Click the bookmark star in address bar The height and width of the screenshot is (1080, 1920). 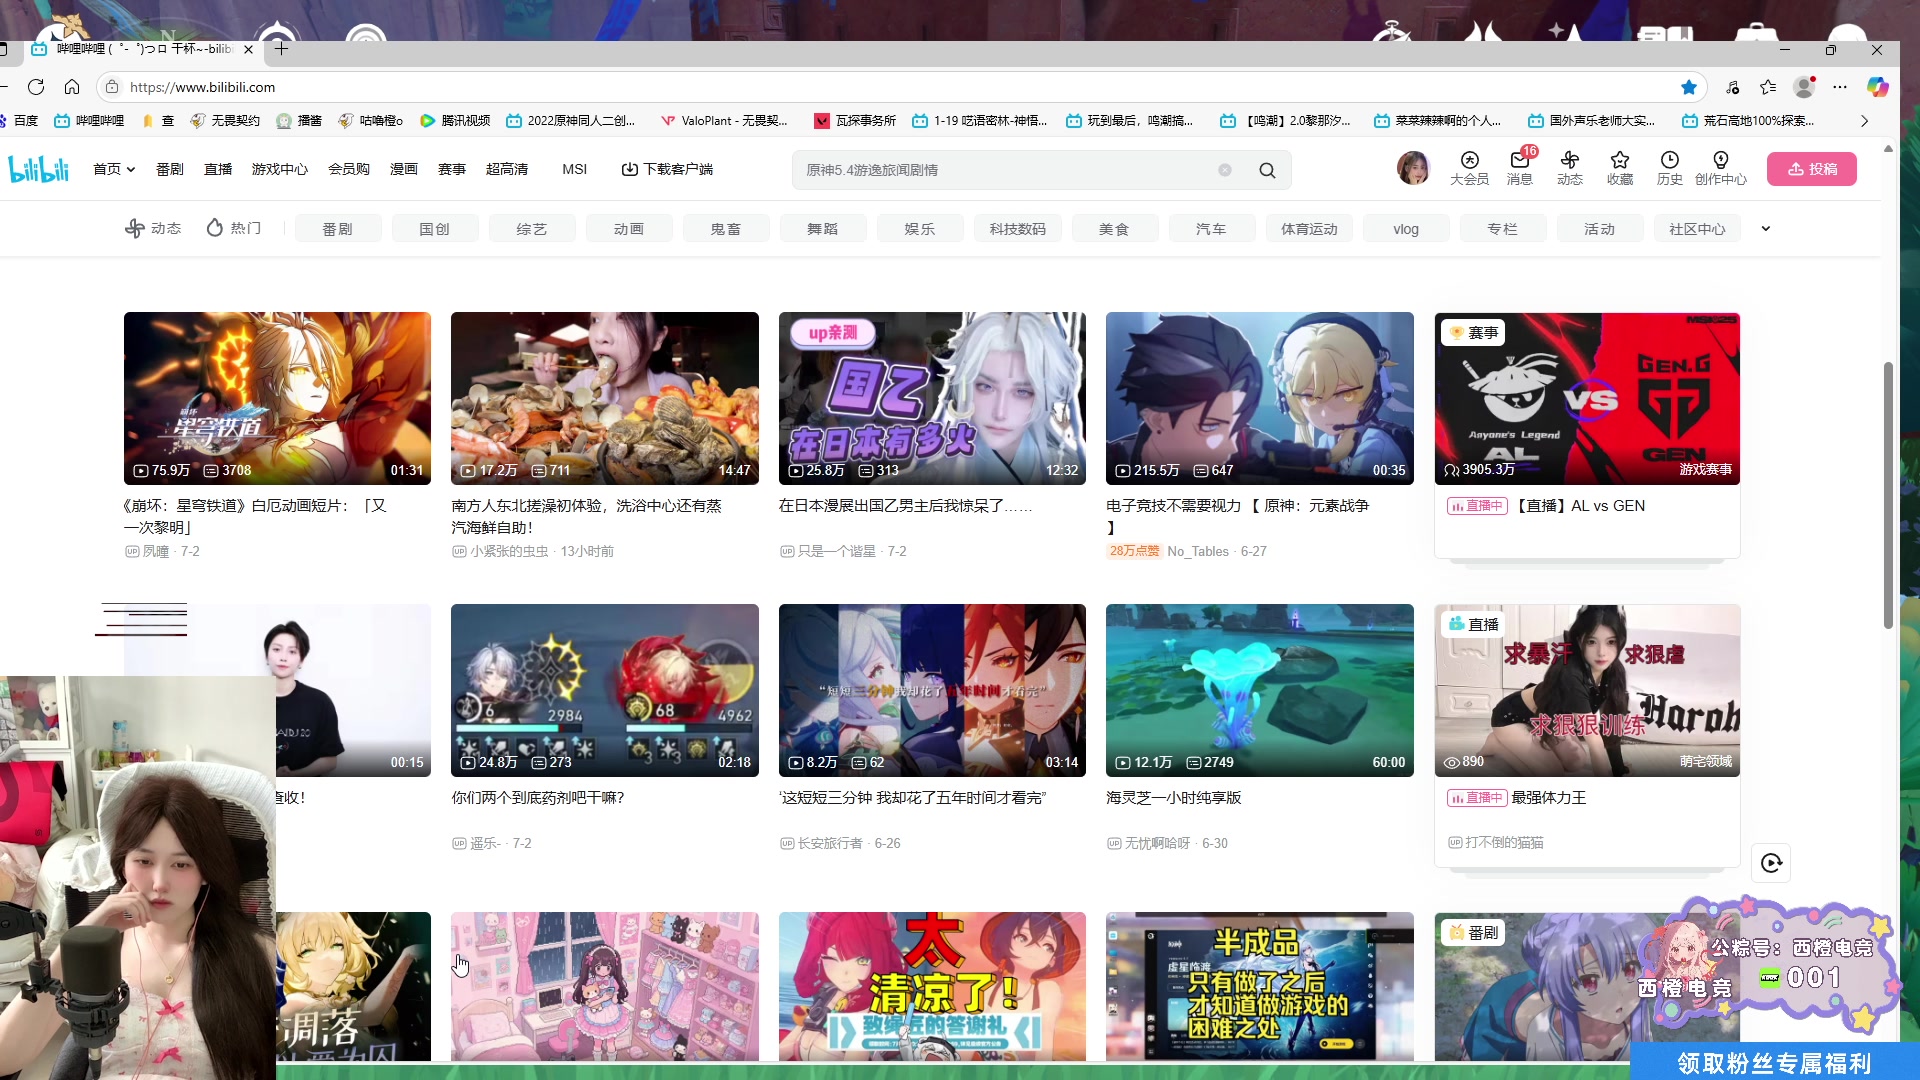pos(1689,87)
